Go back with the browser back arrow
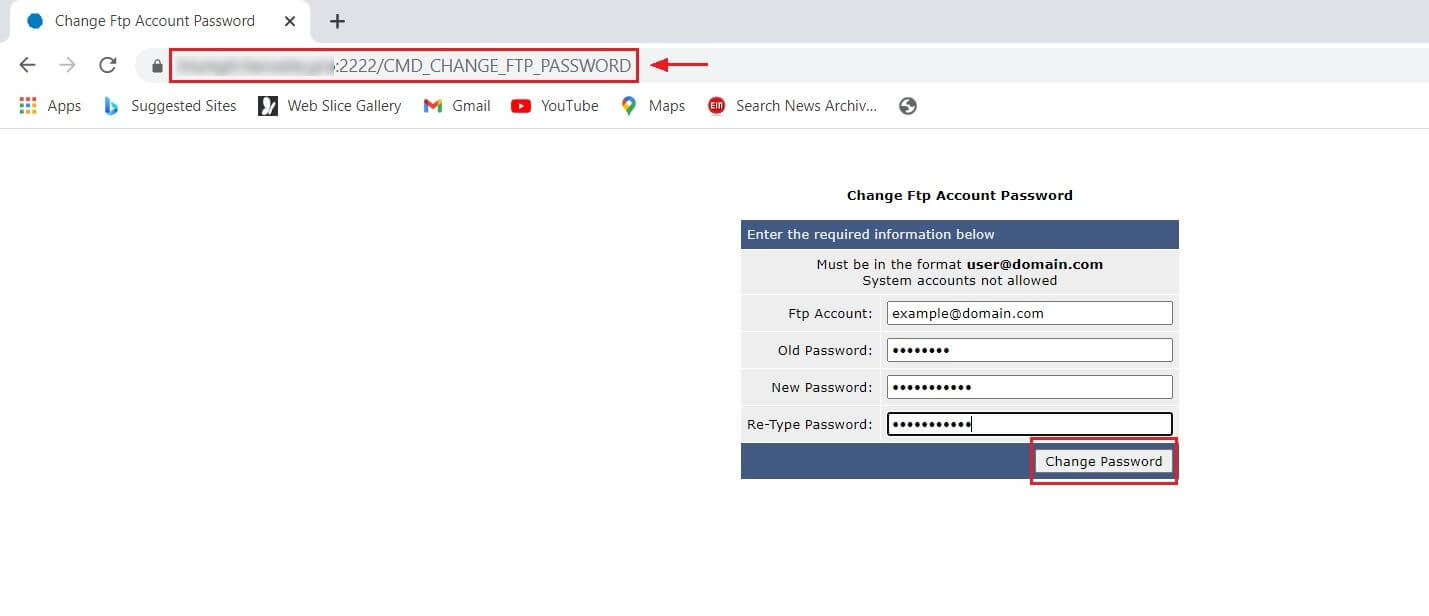This screenshot has width=1429, height=616. pos(28,65)
